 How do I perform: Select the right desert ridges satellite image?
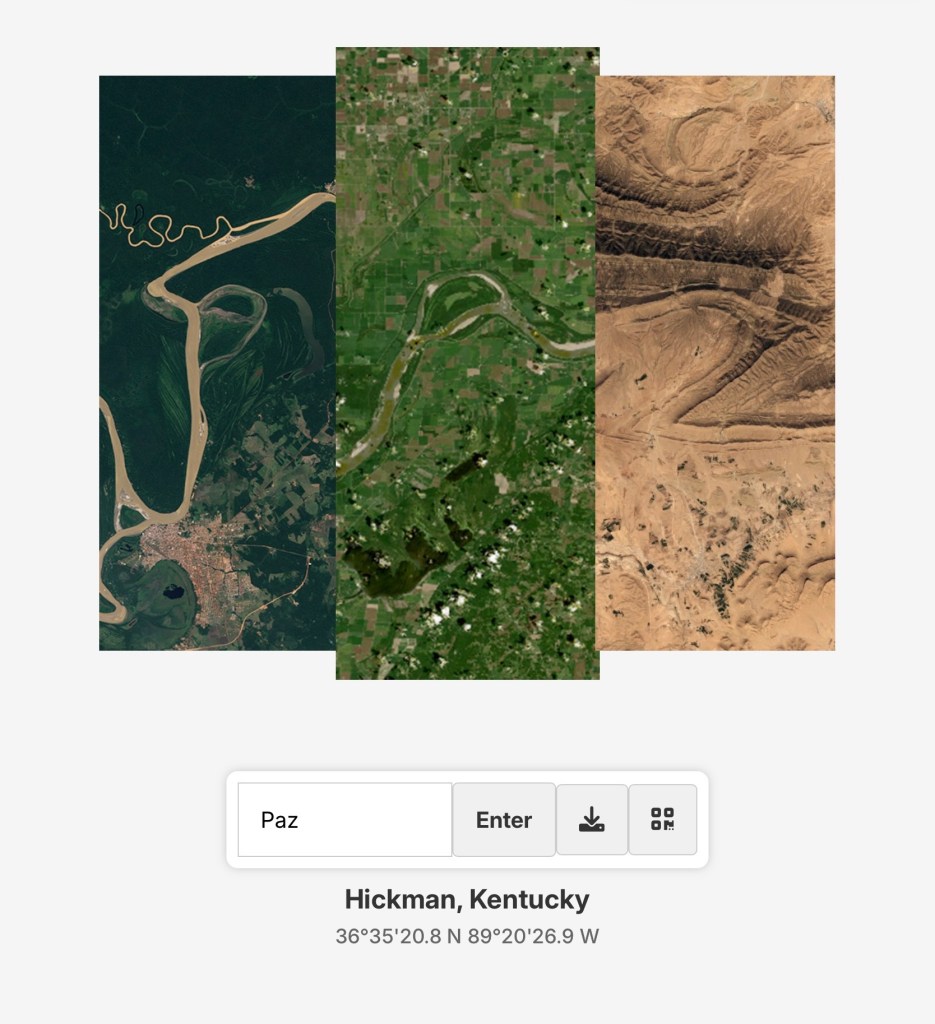point(717,363)
